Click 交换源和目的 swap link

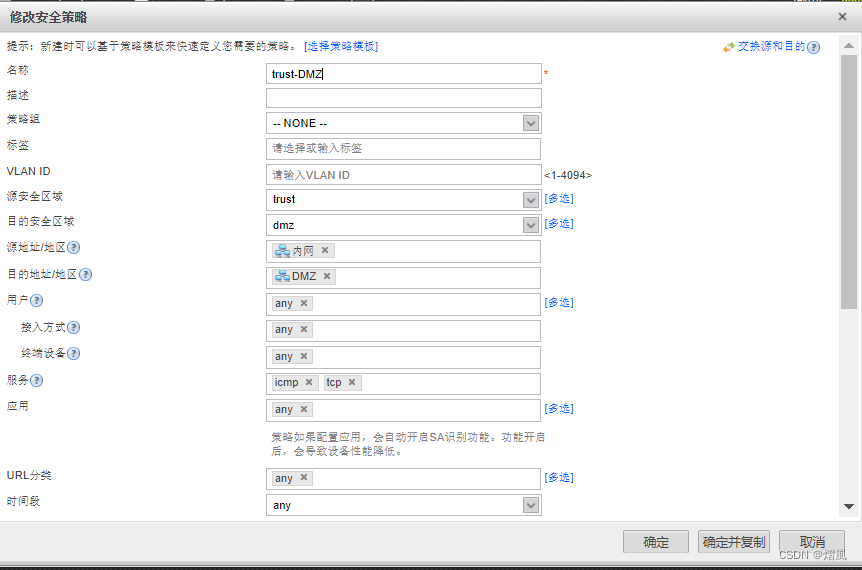[x=771, y=47]
